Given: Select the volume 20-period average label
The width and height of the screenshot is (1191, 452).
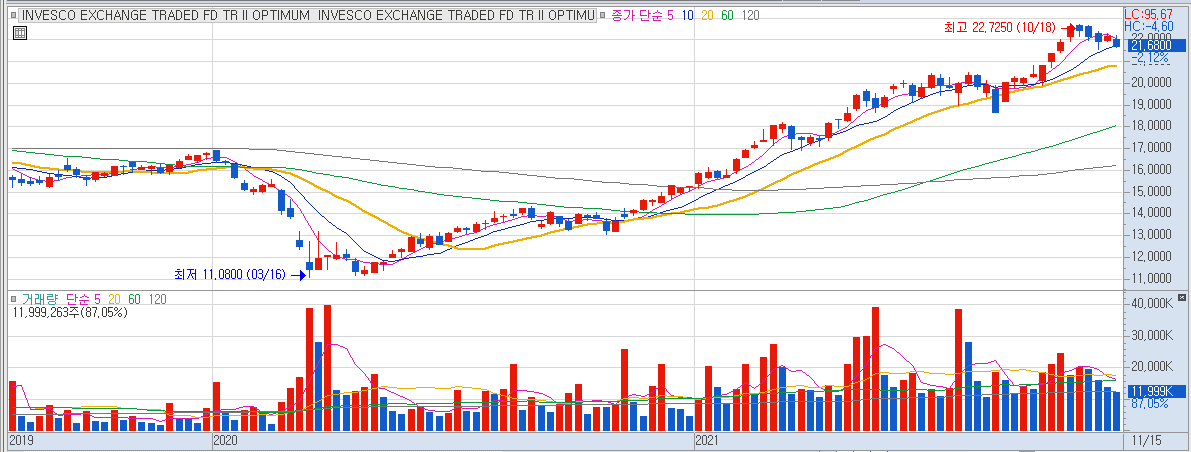Looking at the screenshot, I should (115, 299).
